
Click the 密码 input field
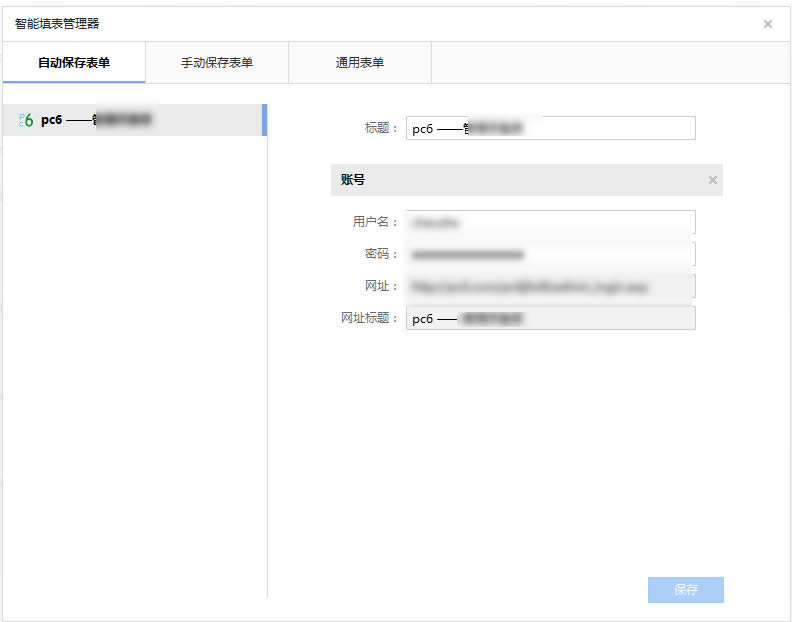coord(551,254)
